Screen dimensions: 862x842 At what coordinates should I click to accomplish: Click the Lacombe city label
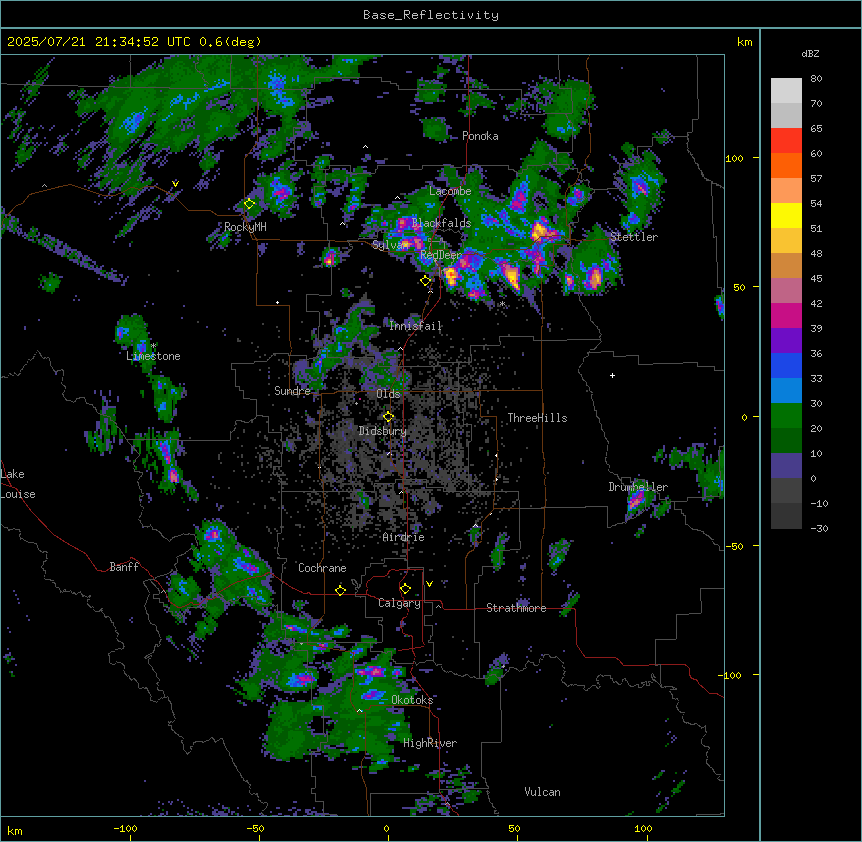(450, 191)
